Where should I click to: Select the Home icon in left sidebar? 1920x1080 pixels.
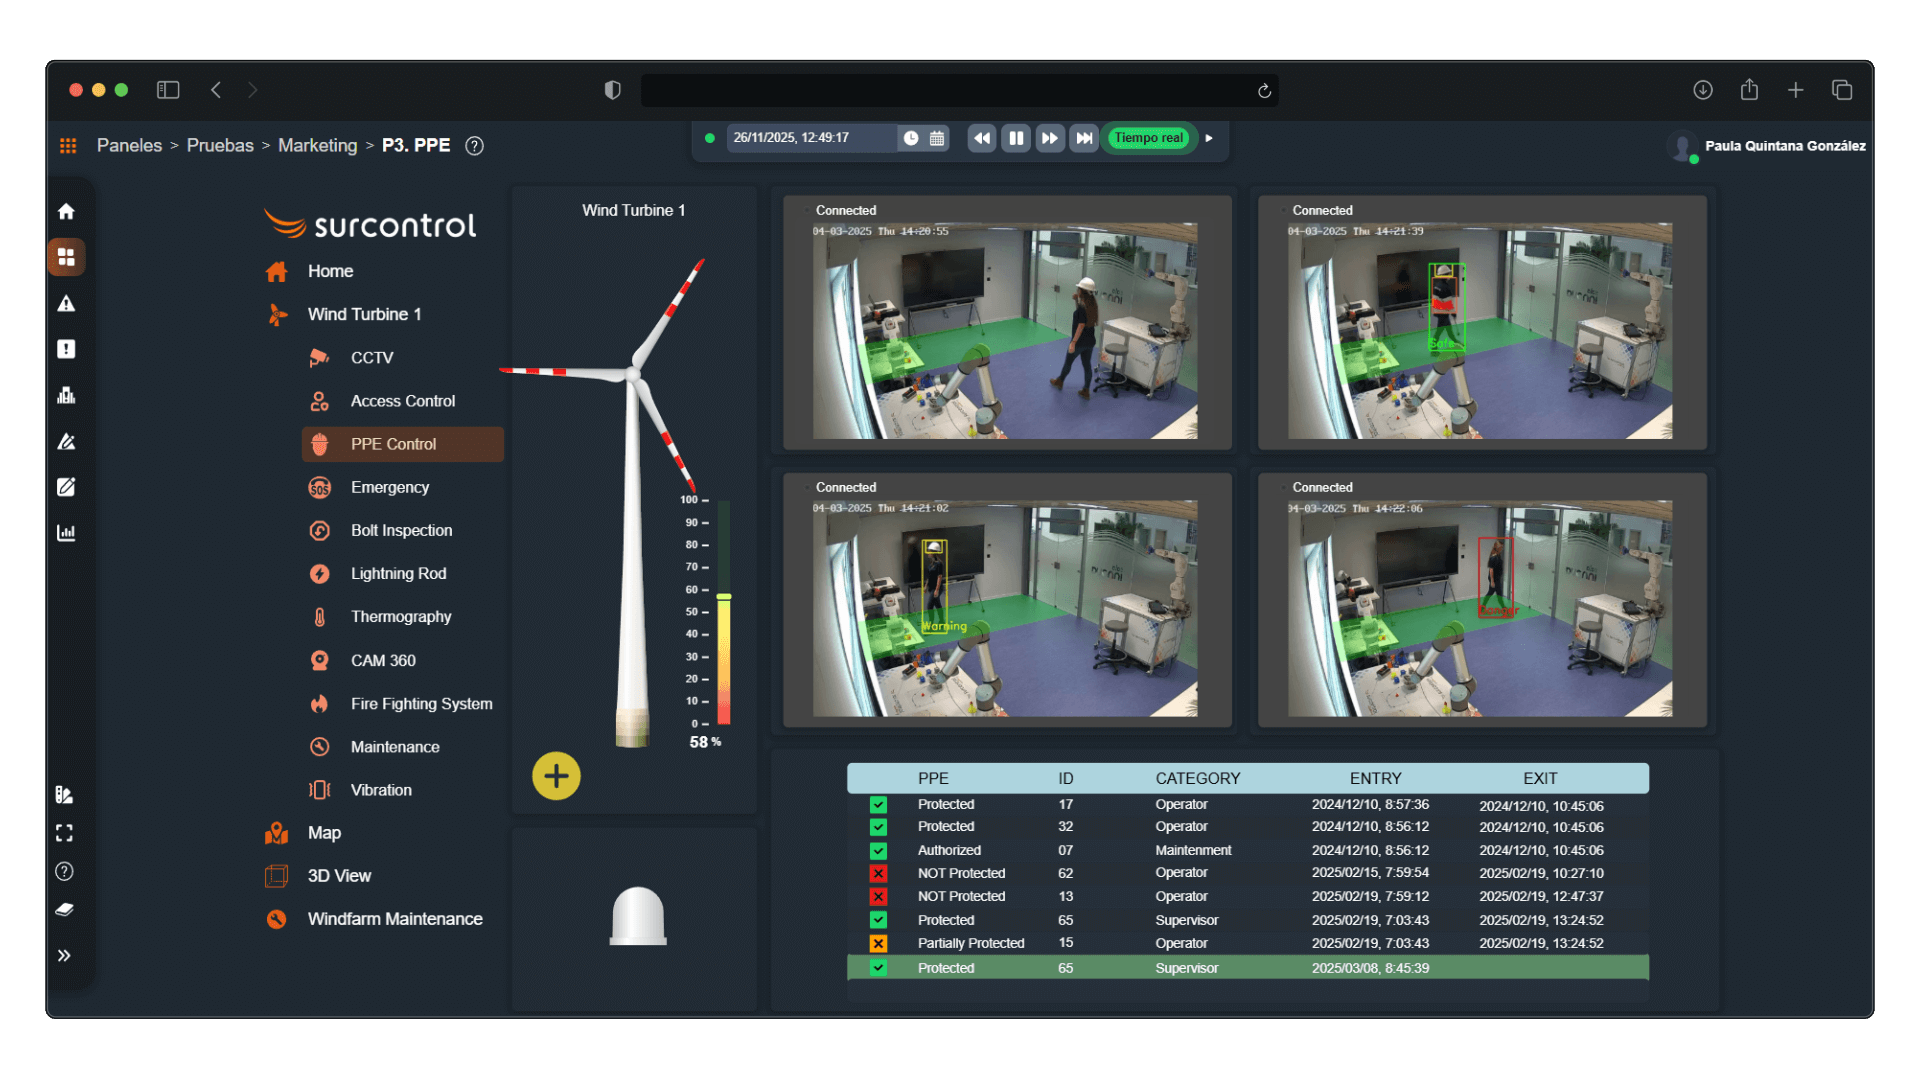(66, 211)
